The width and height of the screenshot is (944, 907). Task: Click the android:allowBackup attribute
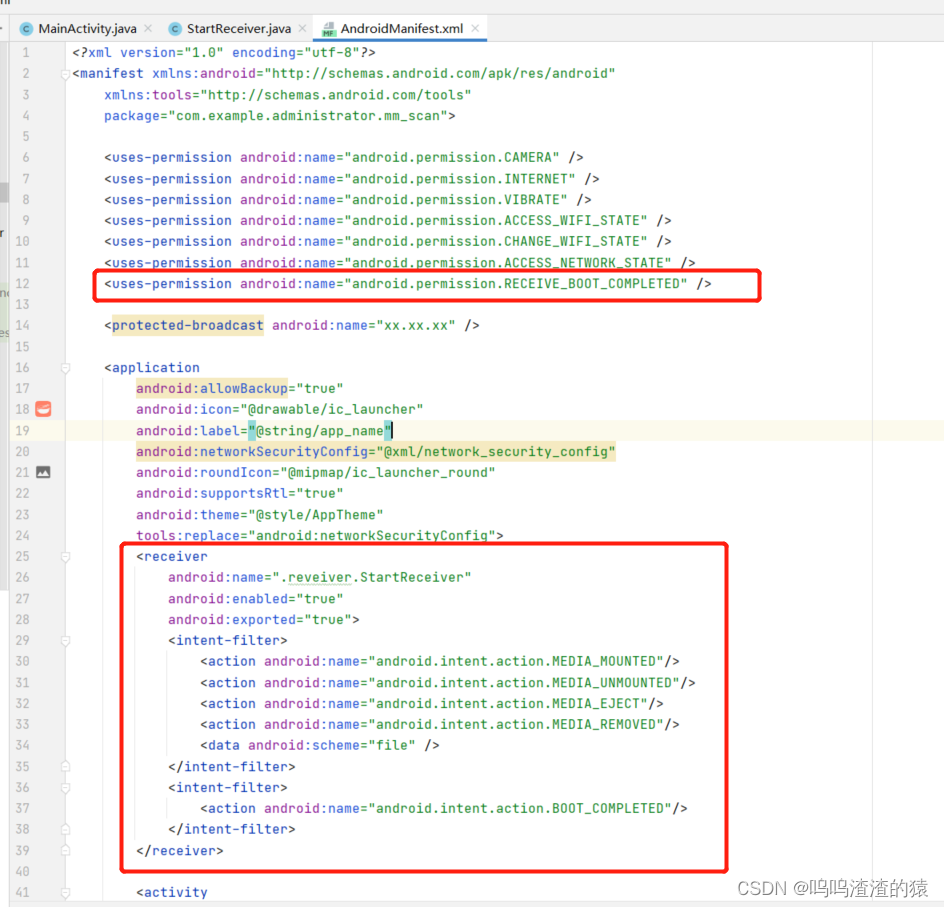212,389
